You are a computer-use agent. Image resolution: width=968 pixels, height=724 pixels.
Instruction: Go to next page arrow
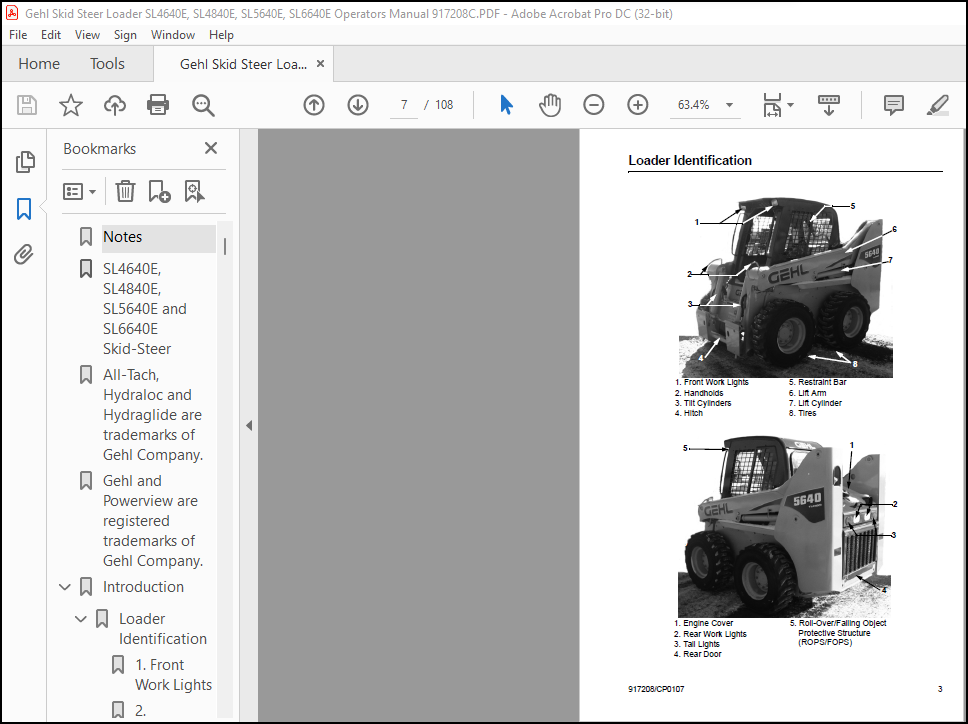pyautogui.click(x=357, y=105)
